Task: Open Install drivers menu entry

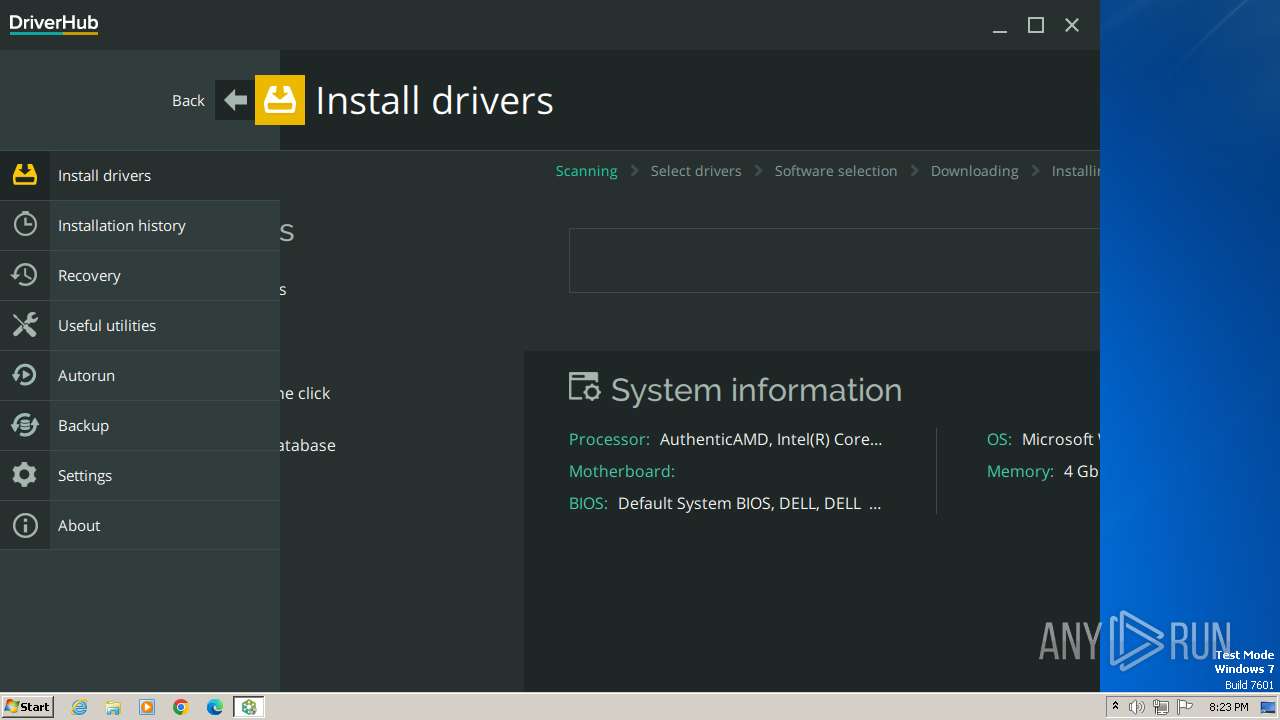Action: [x=140, y=175]
